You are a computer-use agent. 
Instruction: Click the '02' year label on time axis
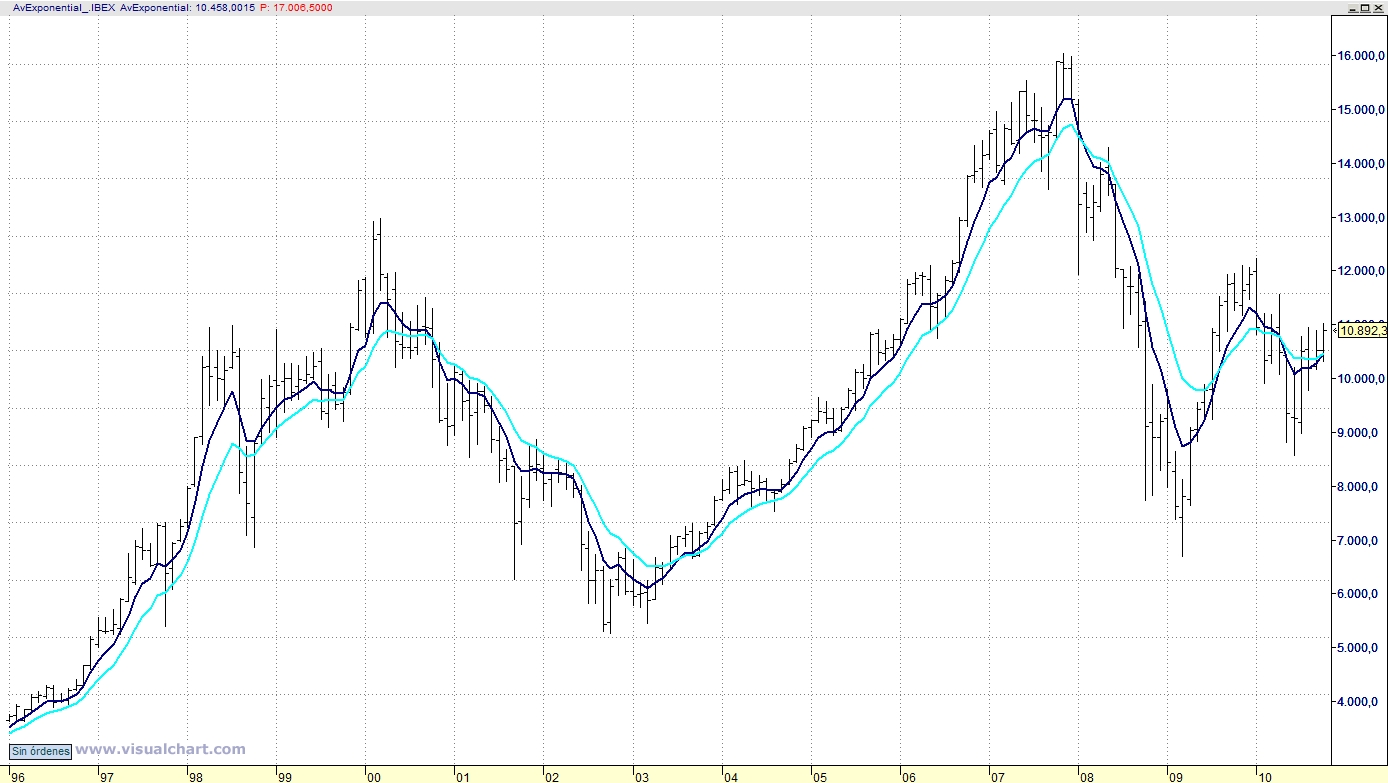click(551, 776)
